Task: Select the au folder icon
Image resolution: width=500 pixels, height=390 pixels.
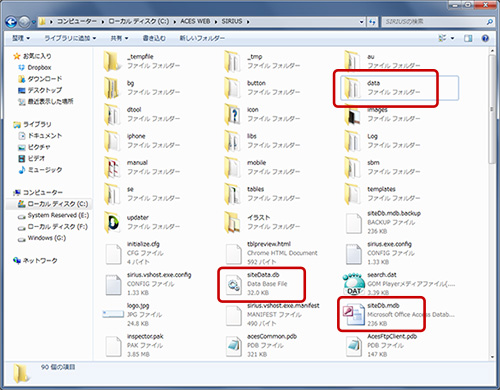Action: pos(352,61)
